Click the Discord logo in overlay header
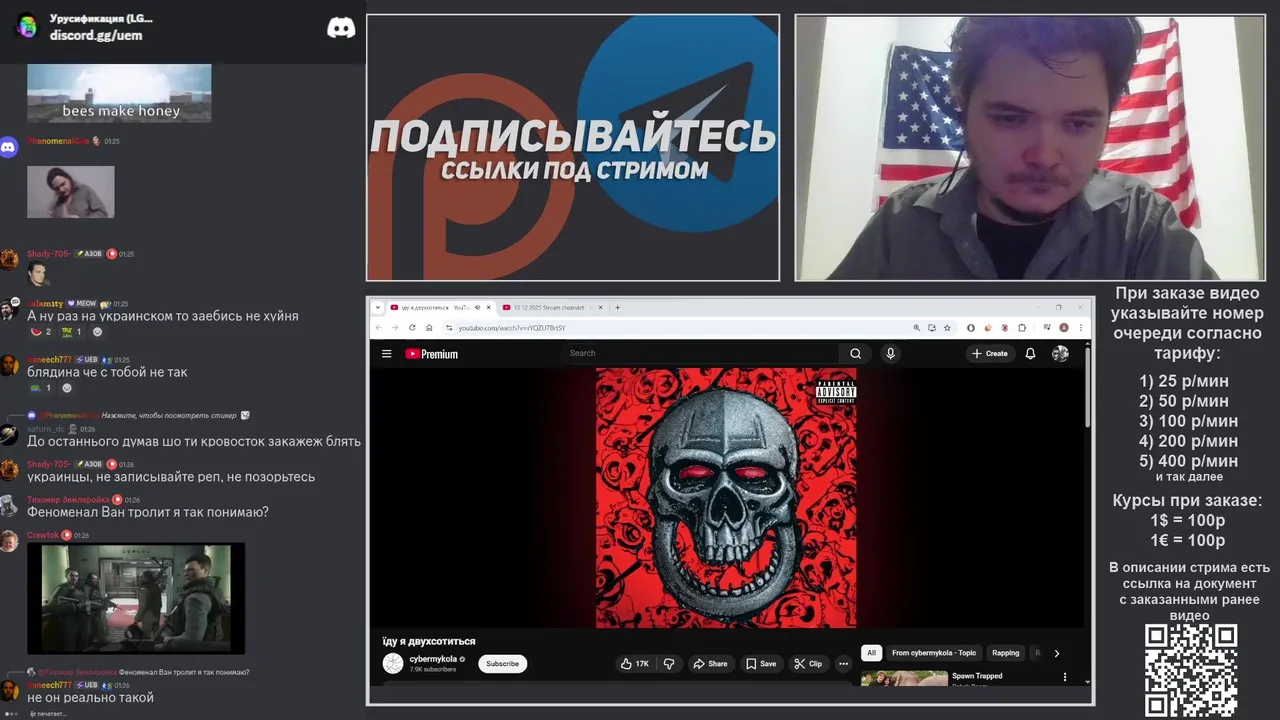 click(341, 28)
